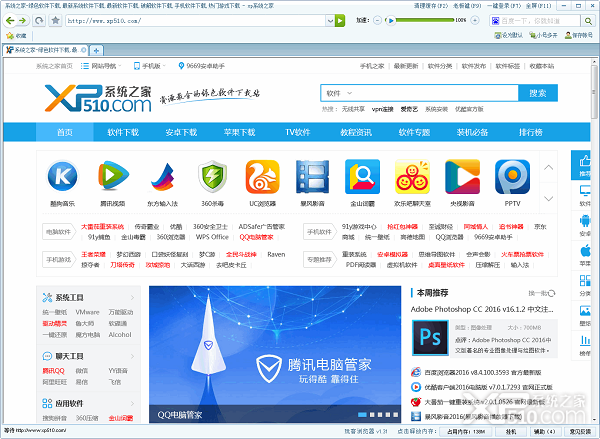The height and width of the screenshot is (439, 600).
Task: Expand the 系统工具 category arrow
Action: [x=132, y=297]
